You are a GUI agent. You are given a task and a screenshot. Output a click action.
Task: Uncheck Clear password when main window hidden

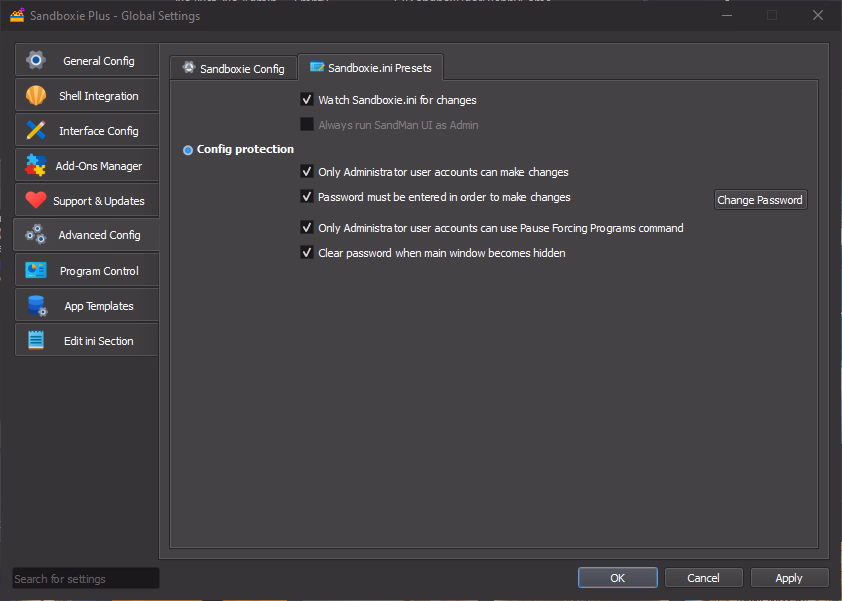[308, 253]
